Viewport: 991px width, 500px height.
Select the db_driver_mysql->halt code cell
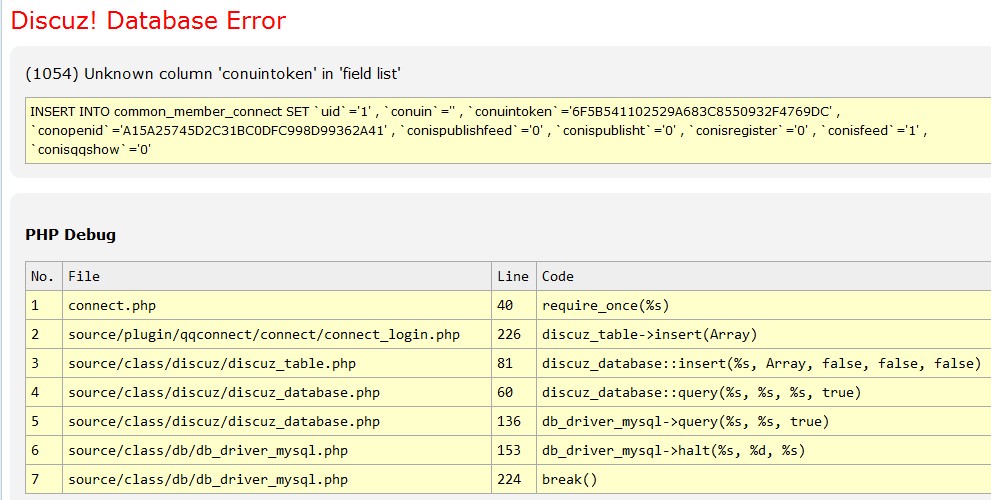point(673,450)
